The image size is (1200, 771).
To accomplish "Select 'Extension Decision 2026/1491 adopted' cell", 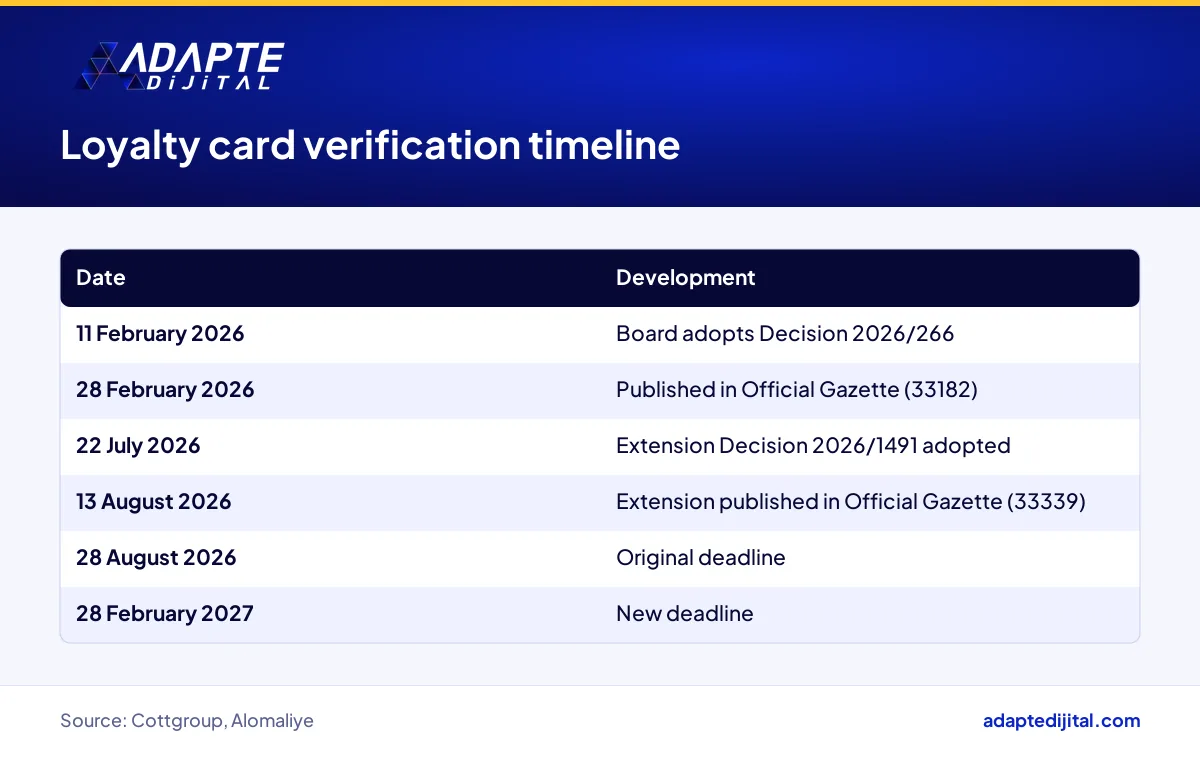I will coord(813,446).
